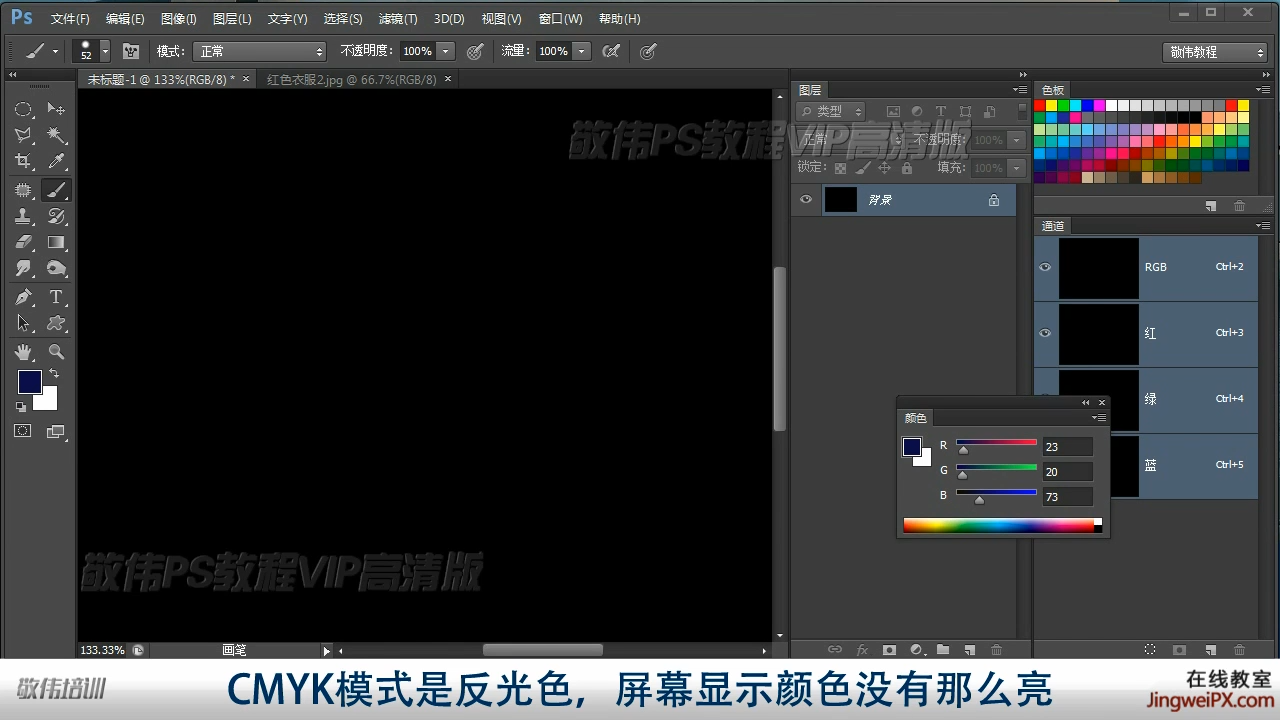Select the Pen tool
The width and height of the screenshot is (1280, 720).
pos(23,297)
